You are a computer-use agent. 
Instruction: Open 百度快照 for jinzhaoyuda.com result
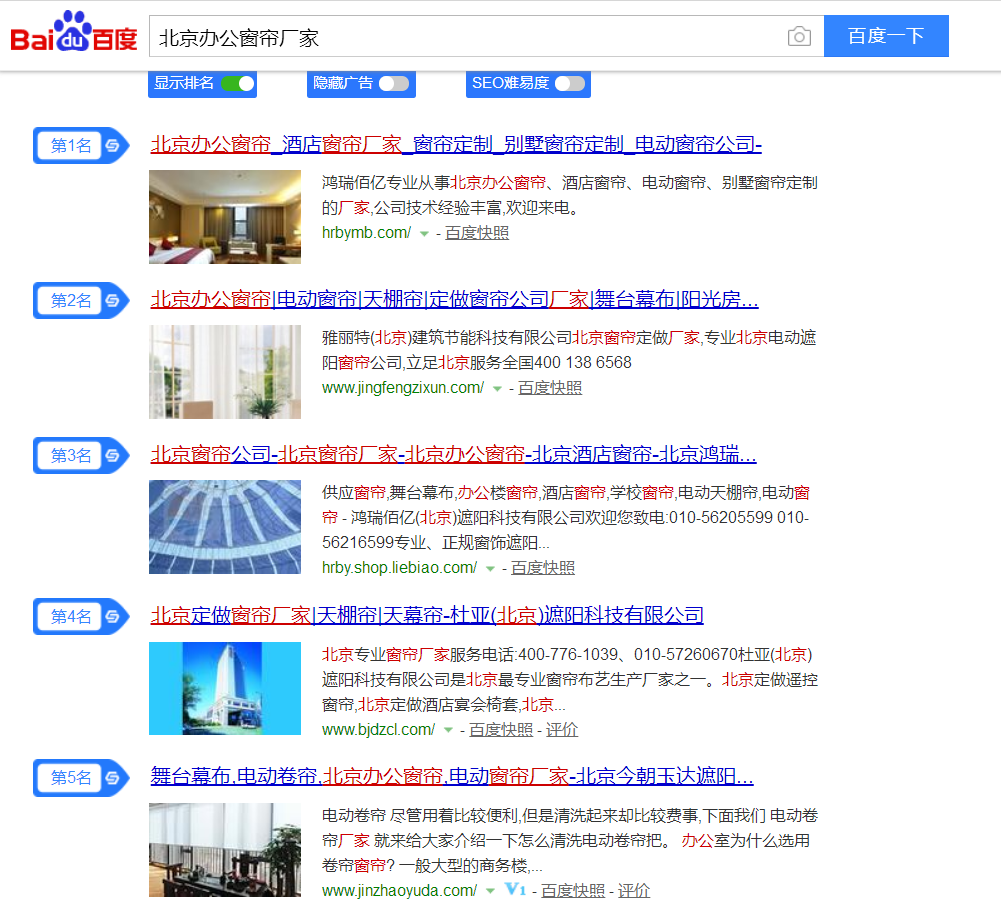(573, 891)
